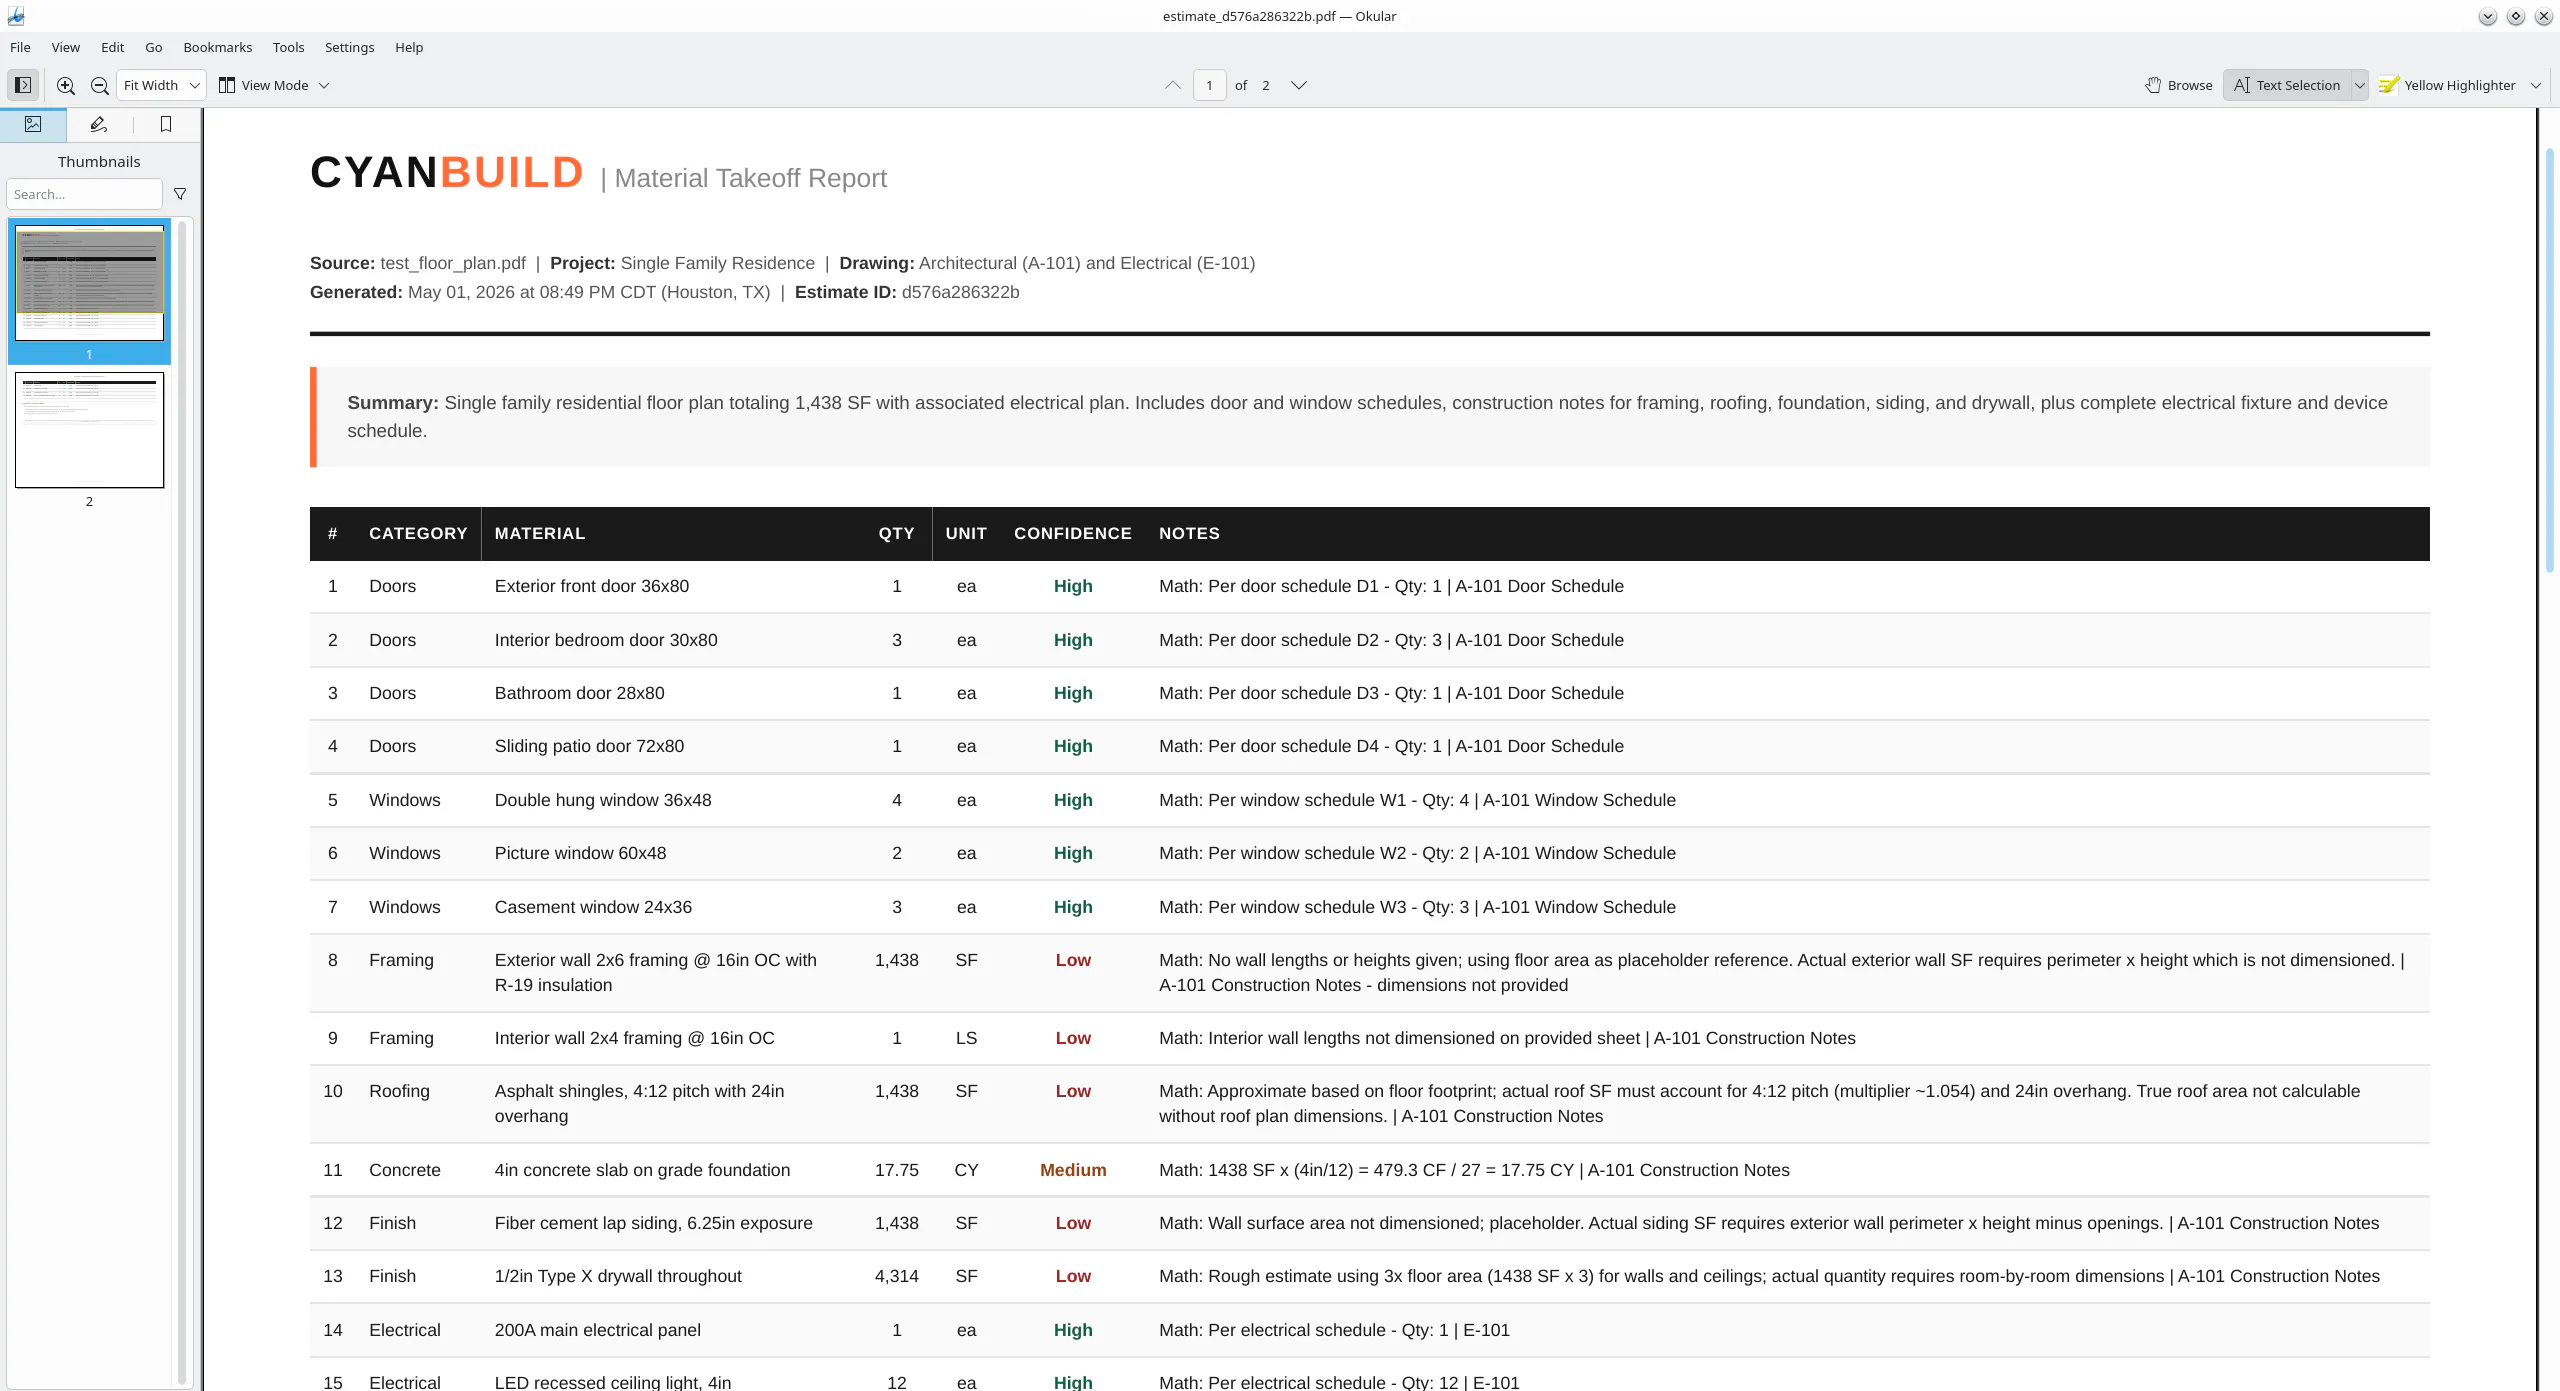
Task: Click quantity '17.75' in Concrete row
Action: tap(896, 1170)
